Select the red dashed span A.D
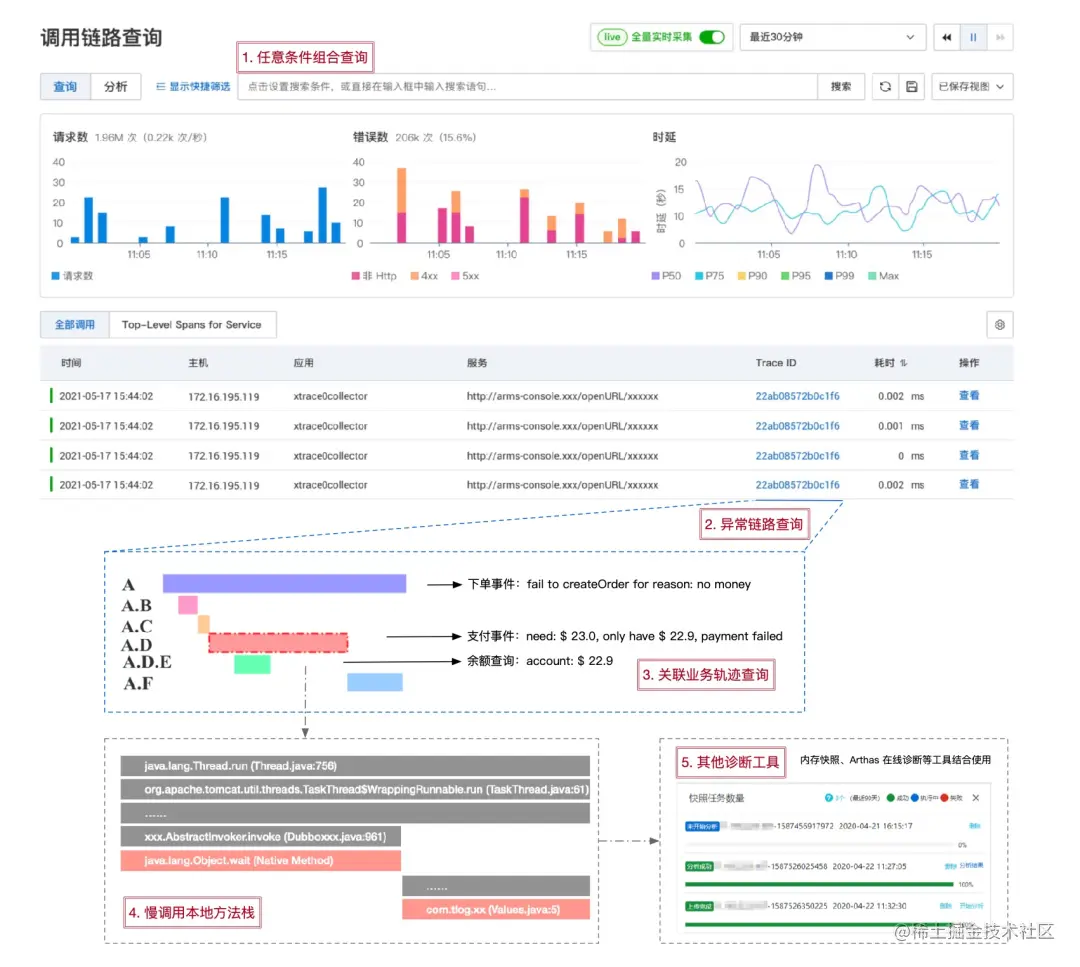The image size is (1080, 967). pyautogui.click(x=278, y=643)
